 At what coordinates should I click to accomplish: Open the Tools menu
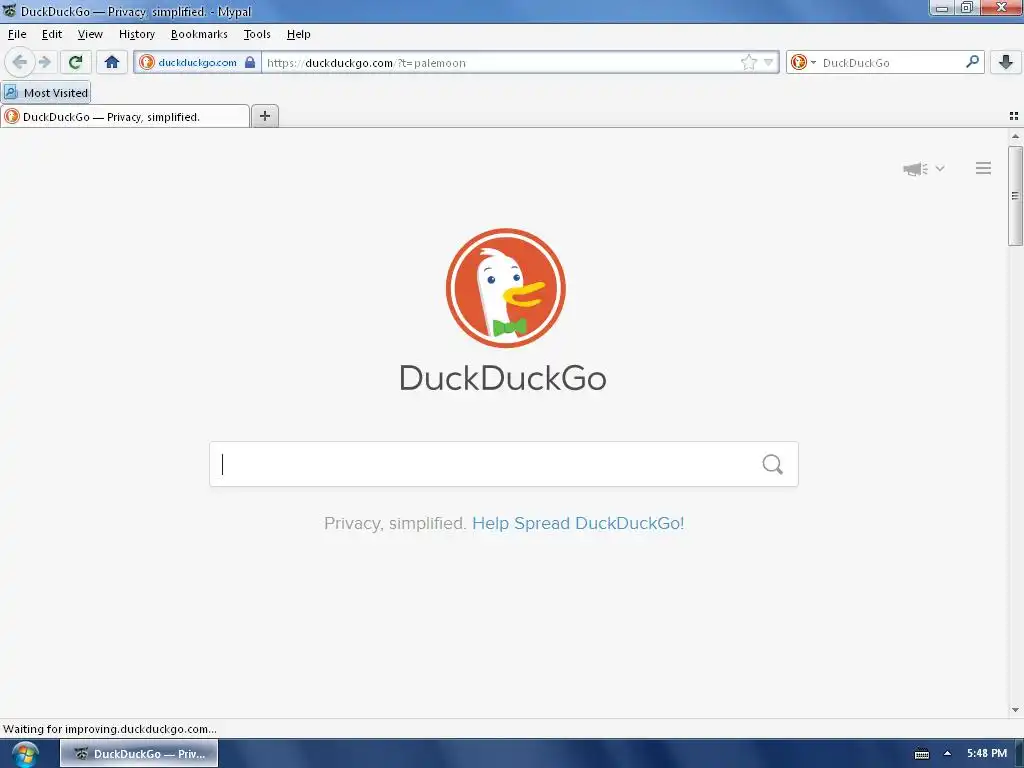257,34
